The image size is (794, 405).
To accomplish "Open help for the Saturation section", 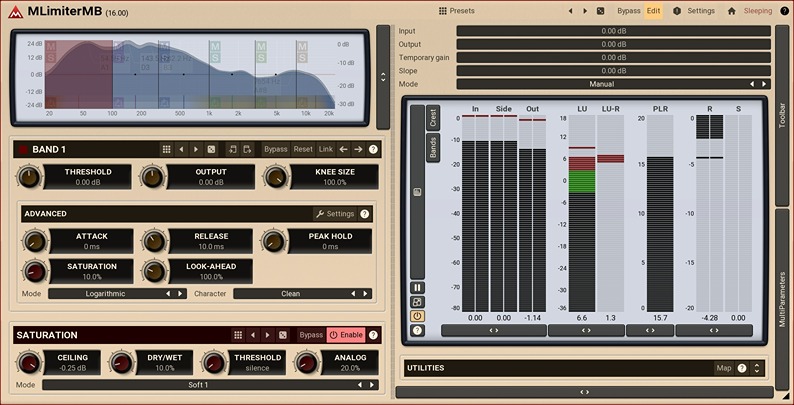I will coord(373,335).
